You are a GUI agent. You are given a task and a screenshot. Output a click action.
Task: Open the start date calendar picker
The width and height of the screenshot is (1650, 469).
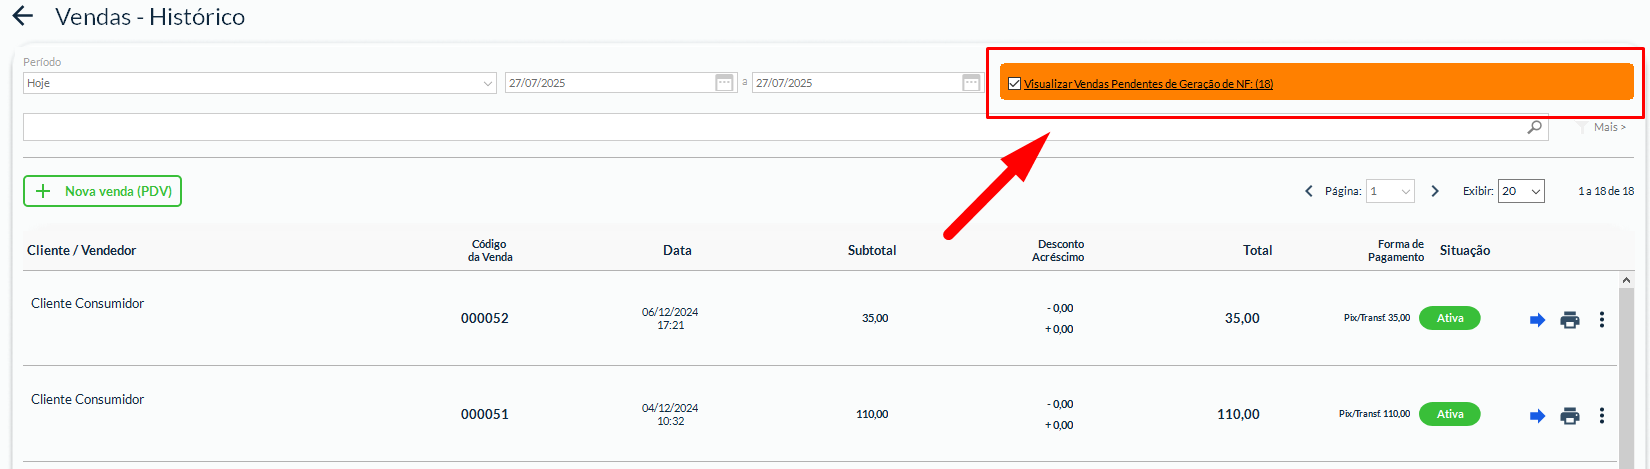click(x=725, y=83)
